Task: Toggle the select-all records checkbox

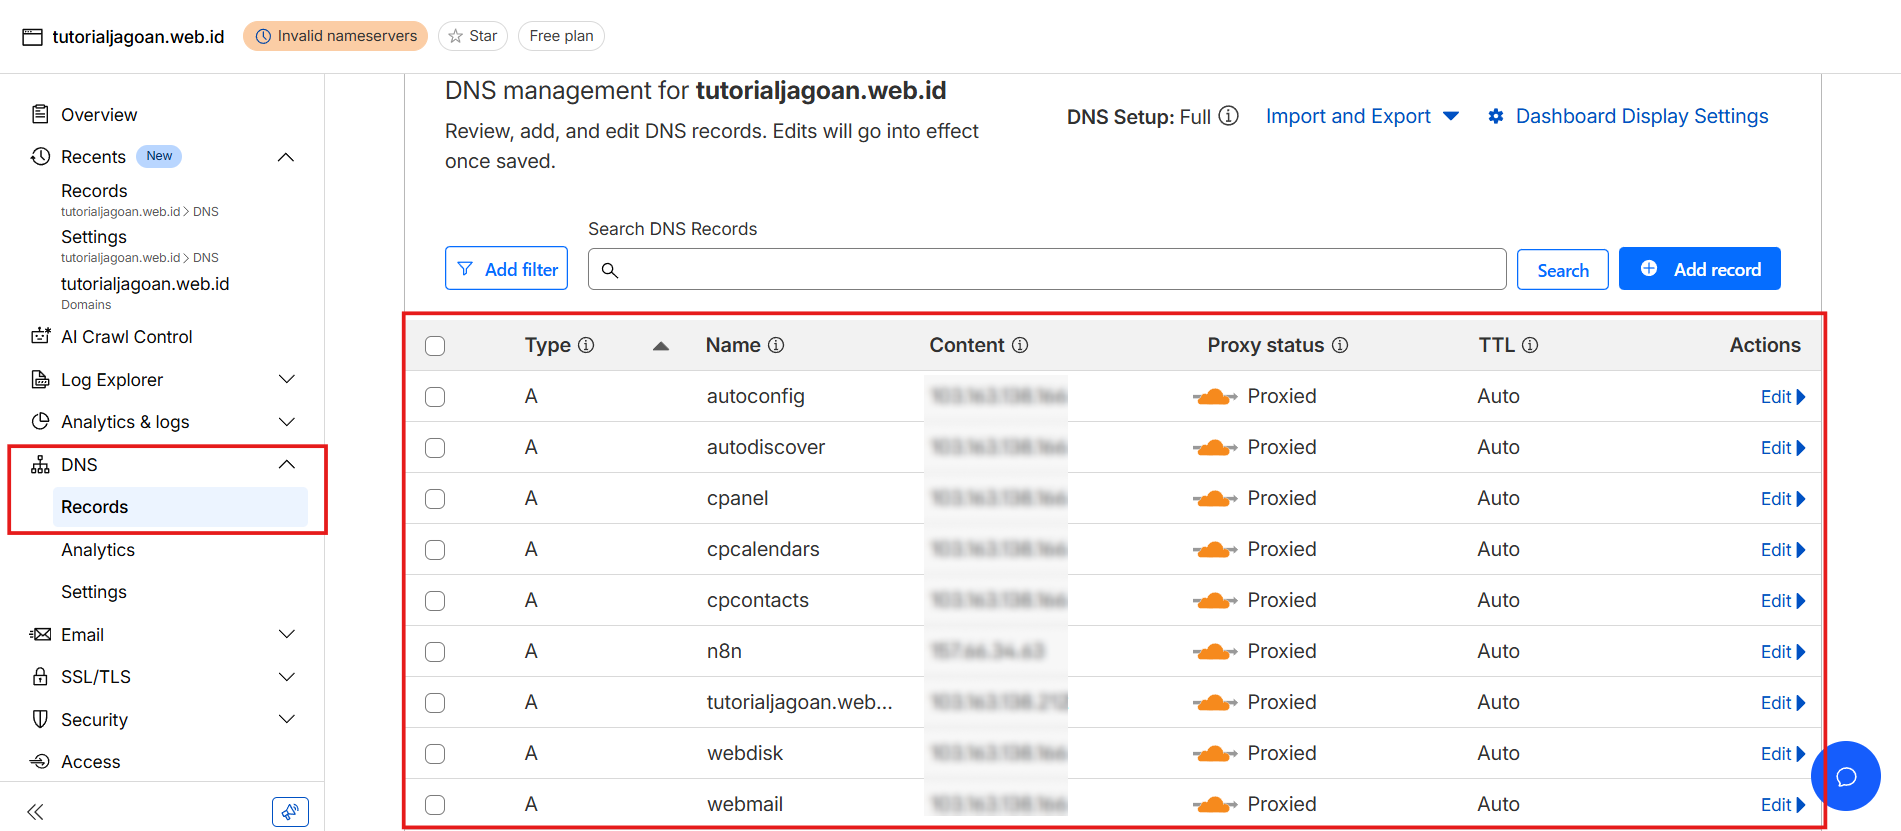Action: click(x=435, y=346)
